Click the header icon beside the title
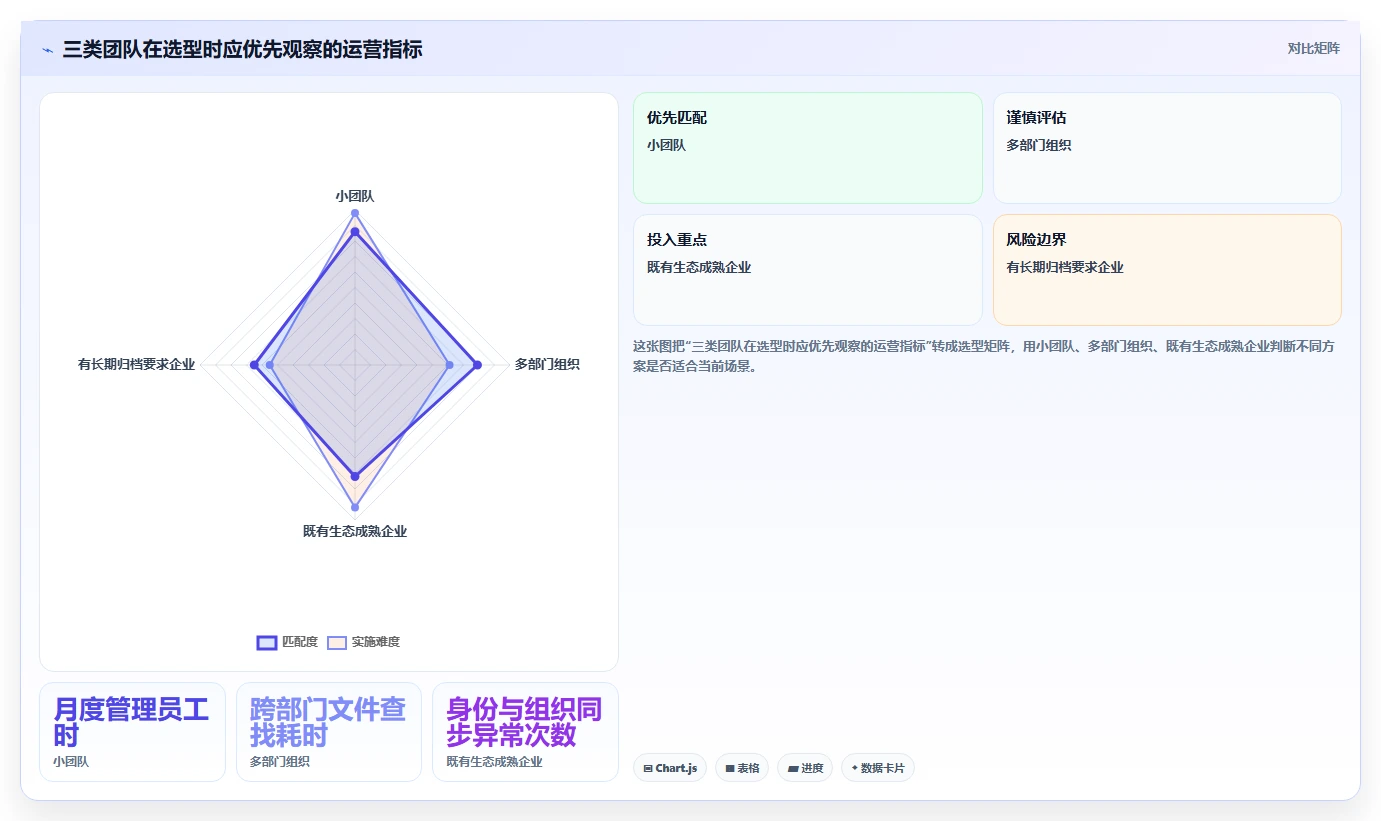 [47, 49]
